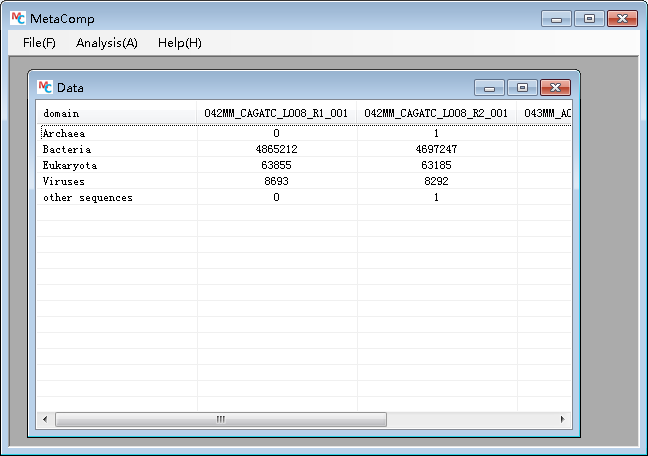This screenshot has width=648, height=456.
Task: Click the horizontal scrollbar thumb
Action: 220,419
